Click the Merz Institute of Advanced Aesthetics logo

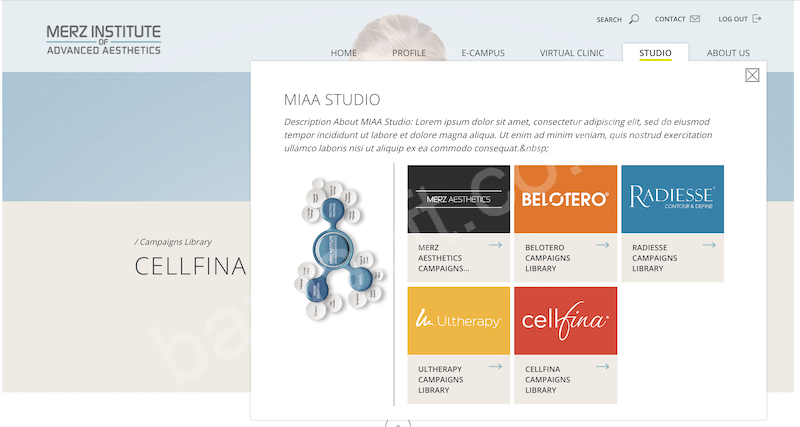tap(104, 40)
